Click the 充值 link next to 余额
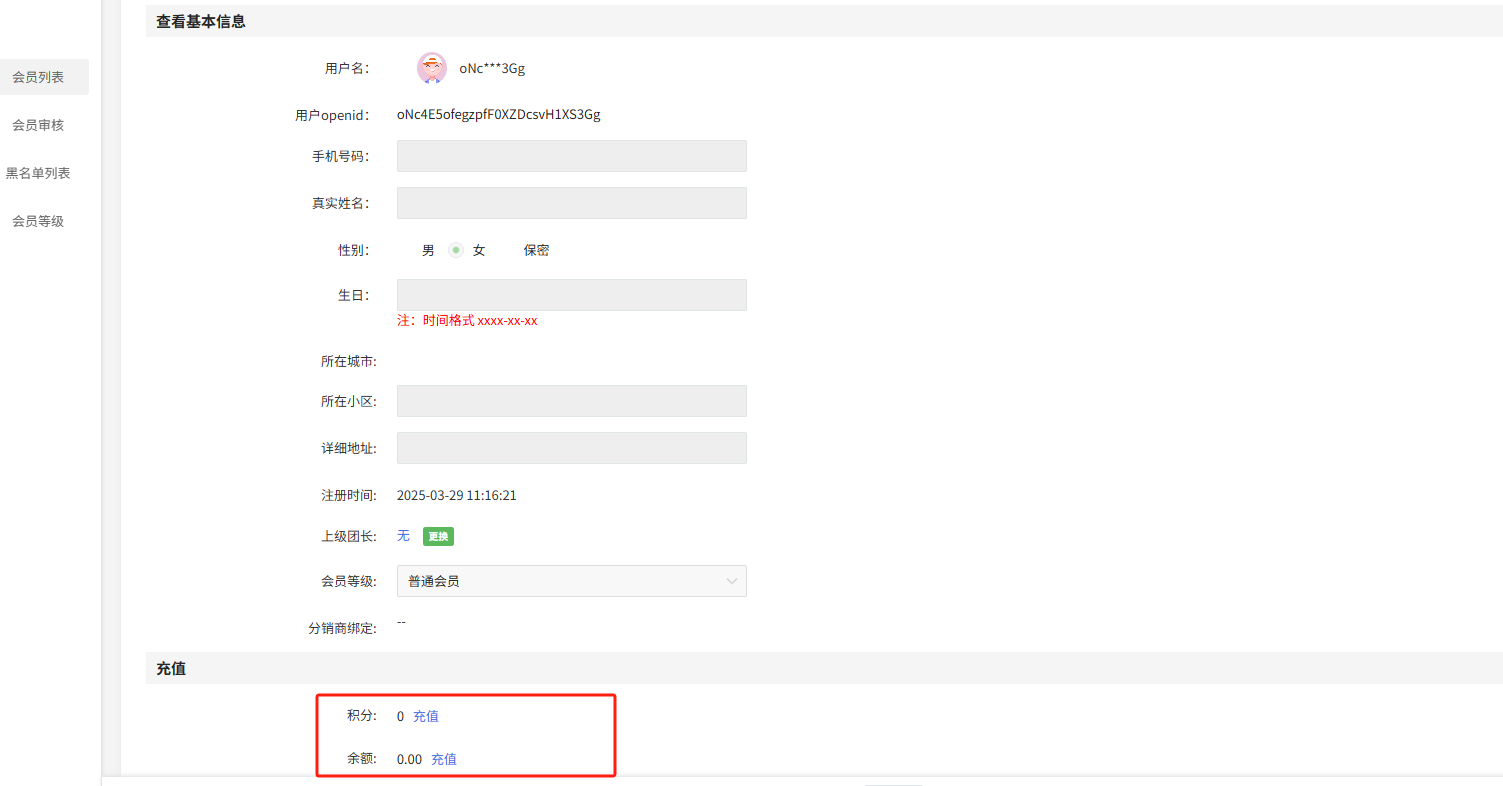Image resolution: width=1503 pixels, height=786 pixels. click(443, 759)
